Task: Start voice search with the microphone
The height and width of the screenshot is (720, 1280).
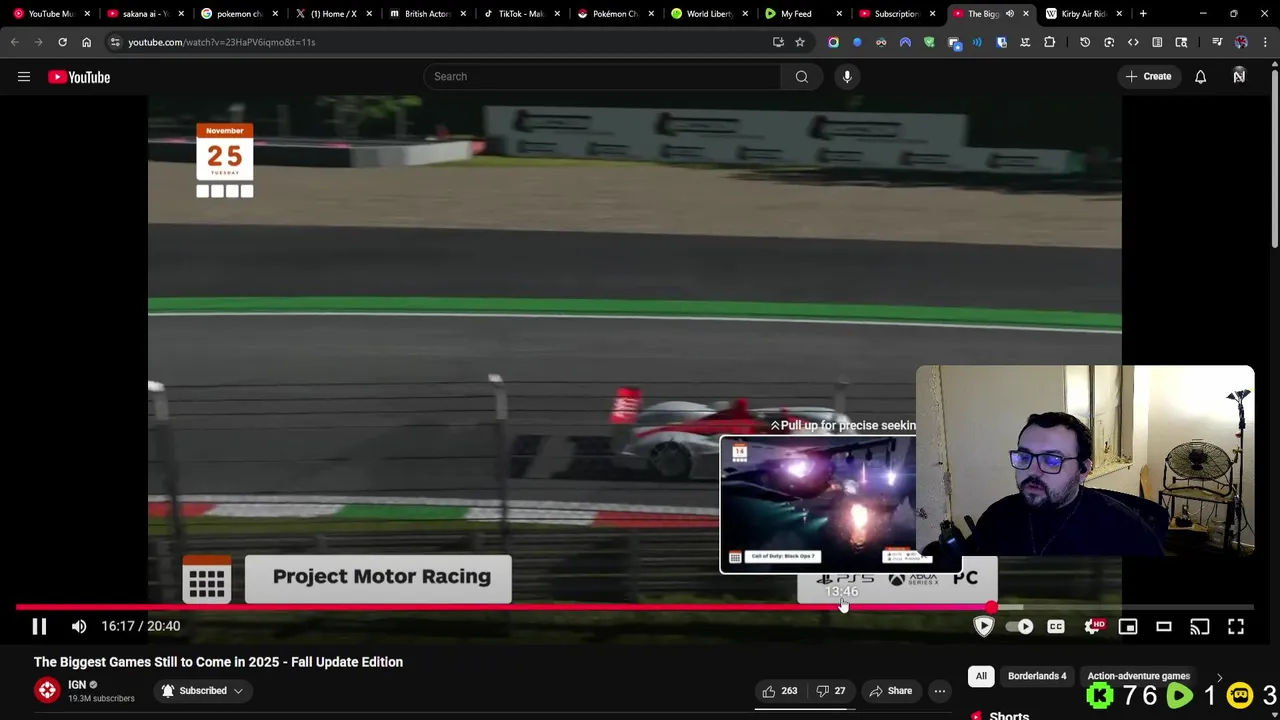Action: [x=847, y=76]
